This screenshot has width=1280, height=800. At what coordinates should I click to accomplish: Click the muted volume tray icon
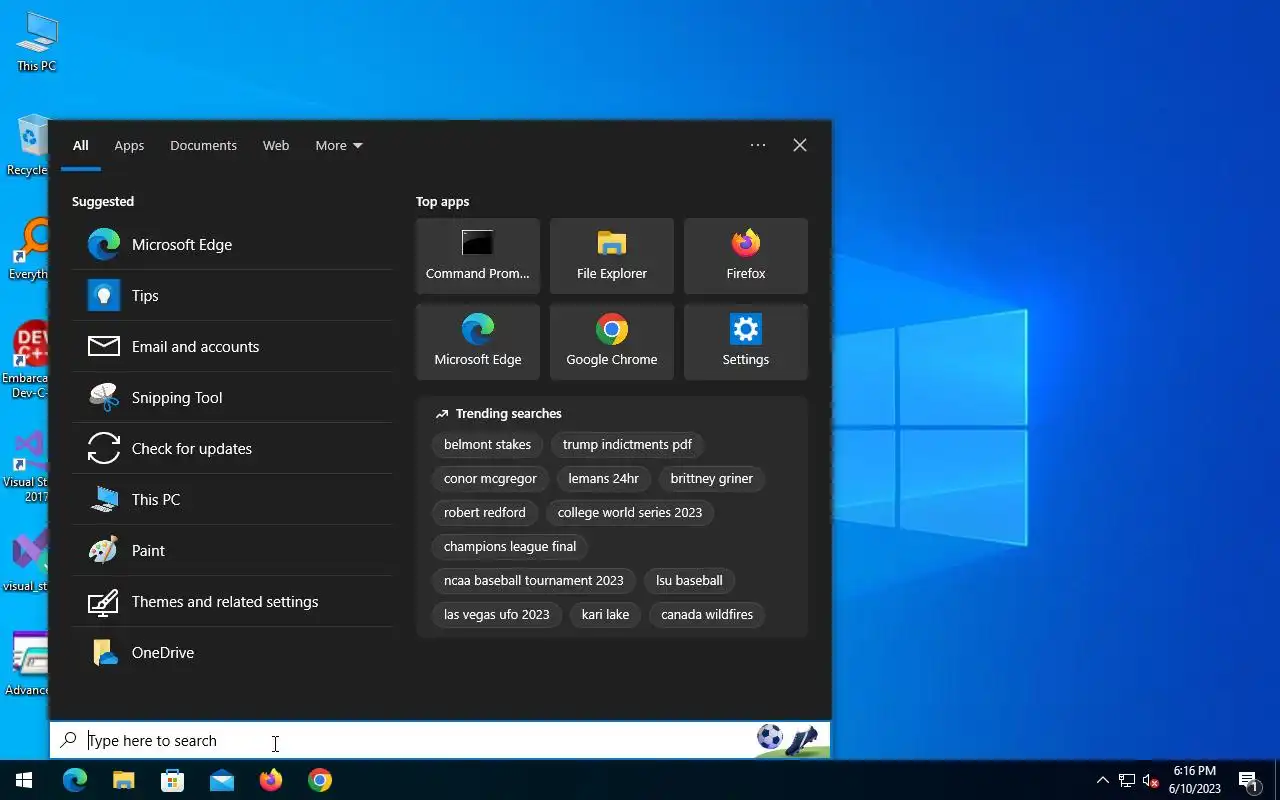[x=1151, y=781]
